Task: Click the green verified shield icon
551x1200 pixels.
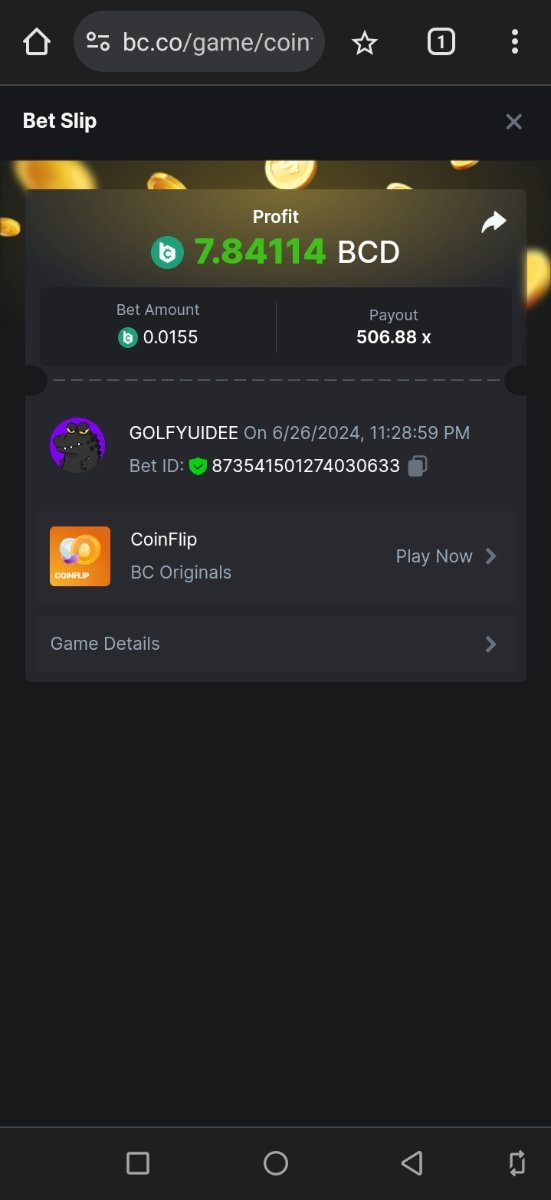Action: [x=197, y=466]
